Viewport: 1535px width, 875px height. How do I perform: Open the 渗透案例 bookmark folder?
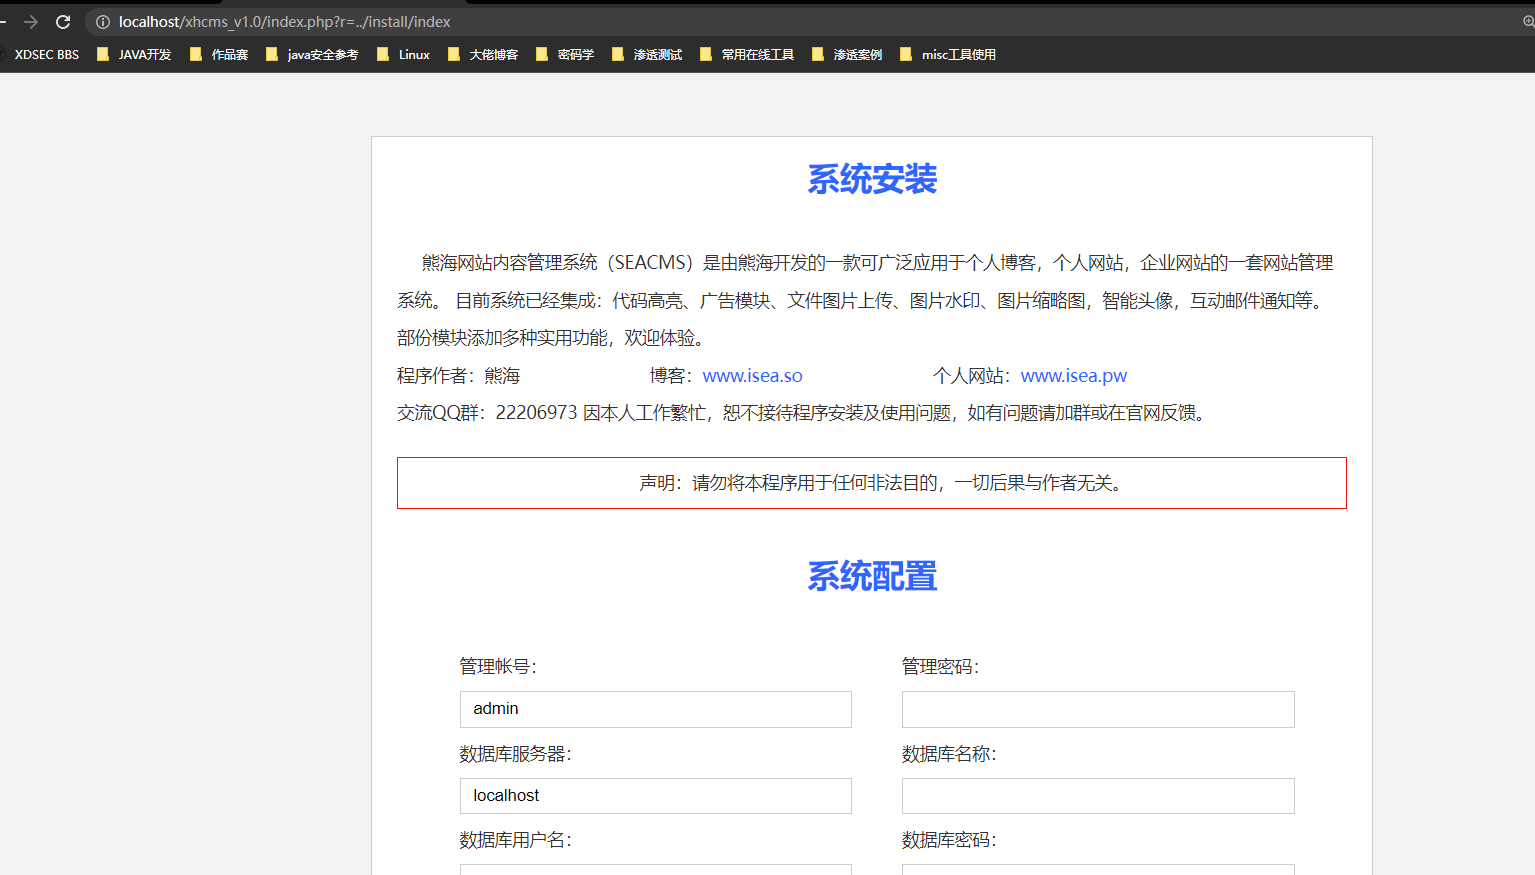(x=847, y=55)
